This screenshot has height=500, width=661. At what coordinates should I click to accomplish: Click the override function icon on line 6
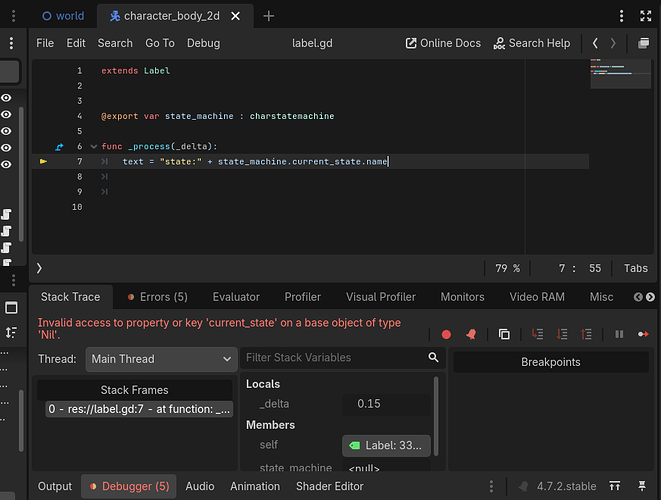tap(59, 147)
